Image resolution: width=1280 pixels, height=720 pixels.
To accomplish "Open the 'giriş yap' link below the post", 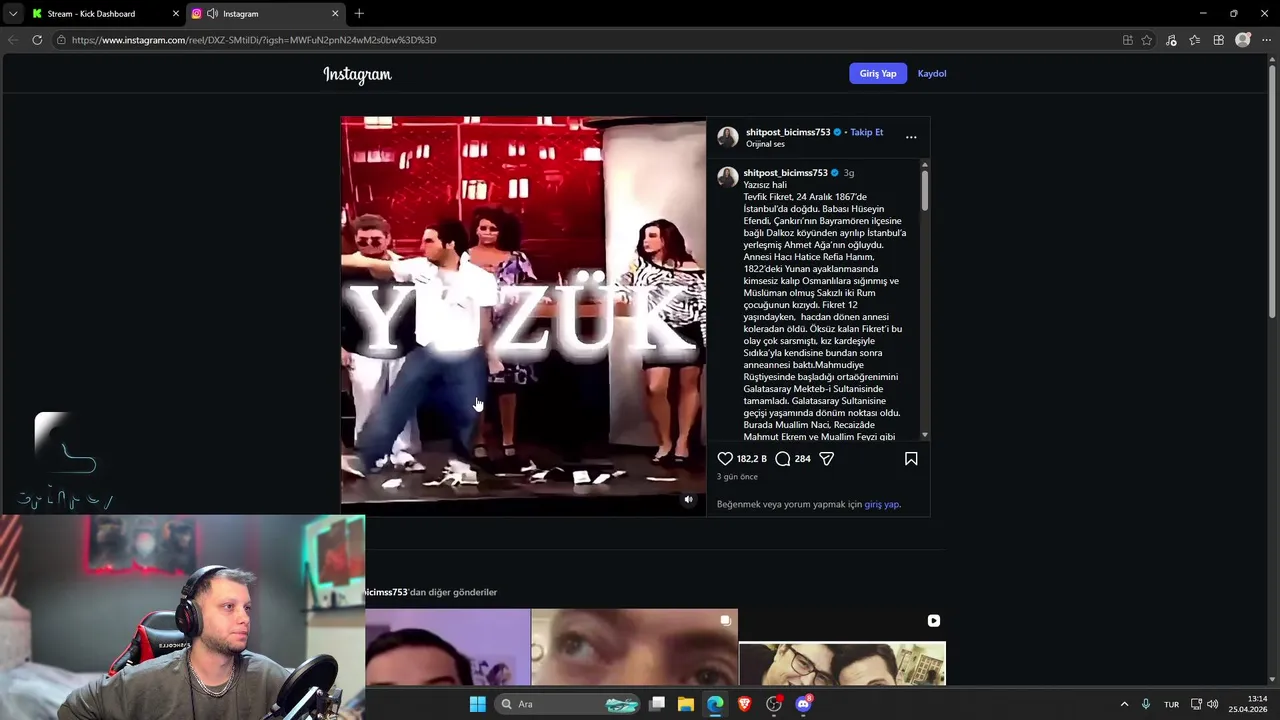I will tap(881, 504).
